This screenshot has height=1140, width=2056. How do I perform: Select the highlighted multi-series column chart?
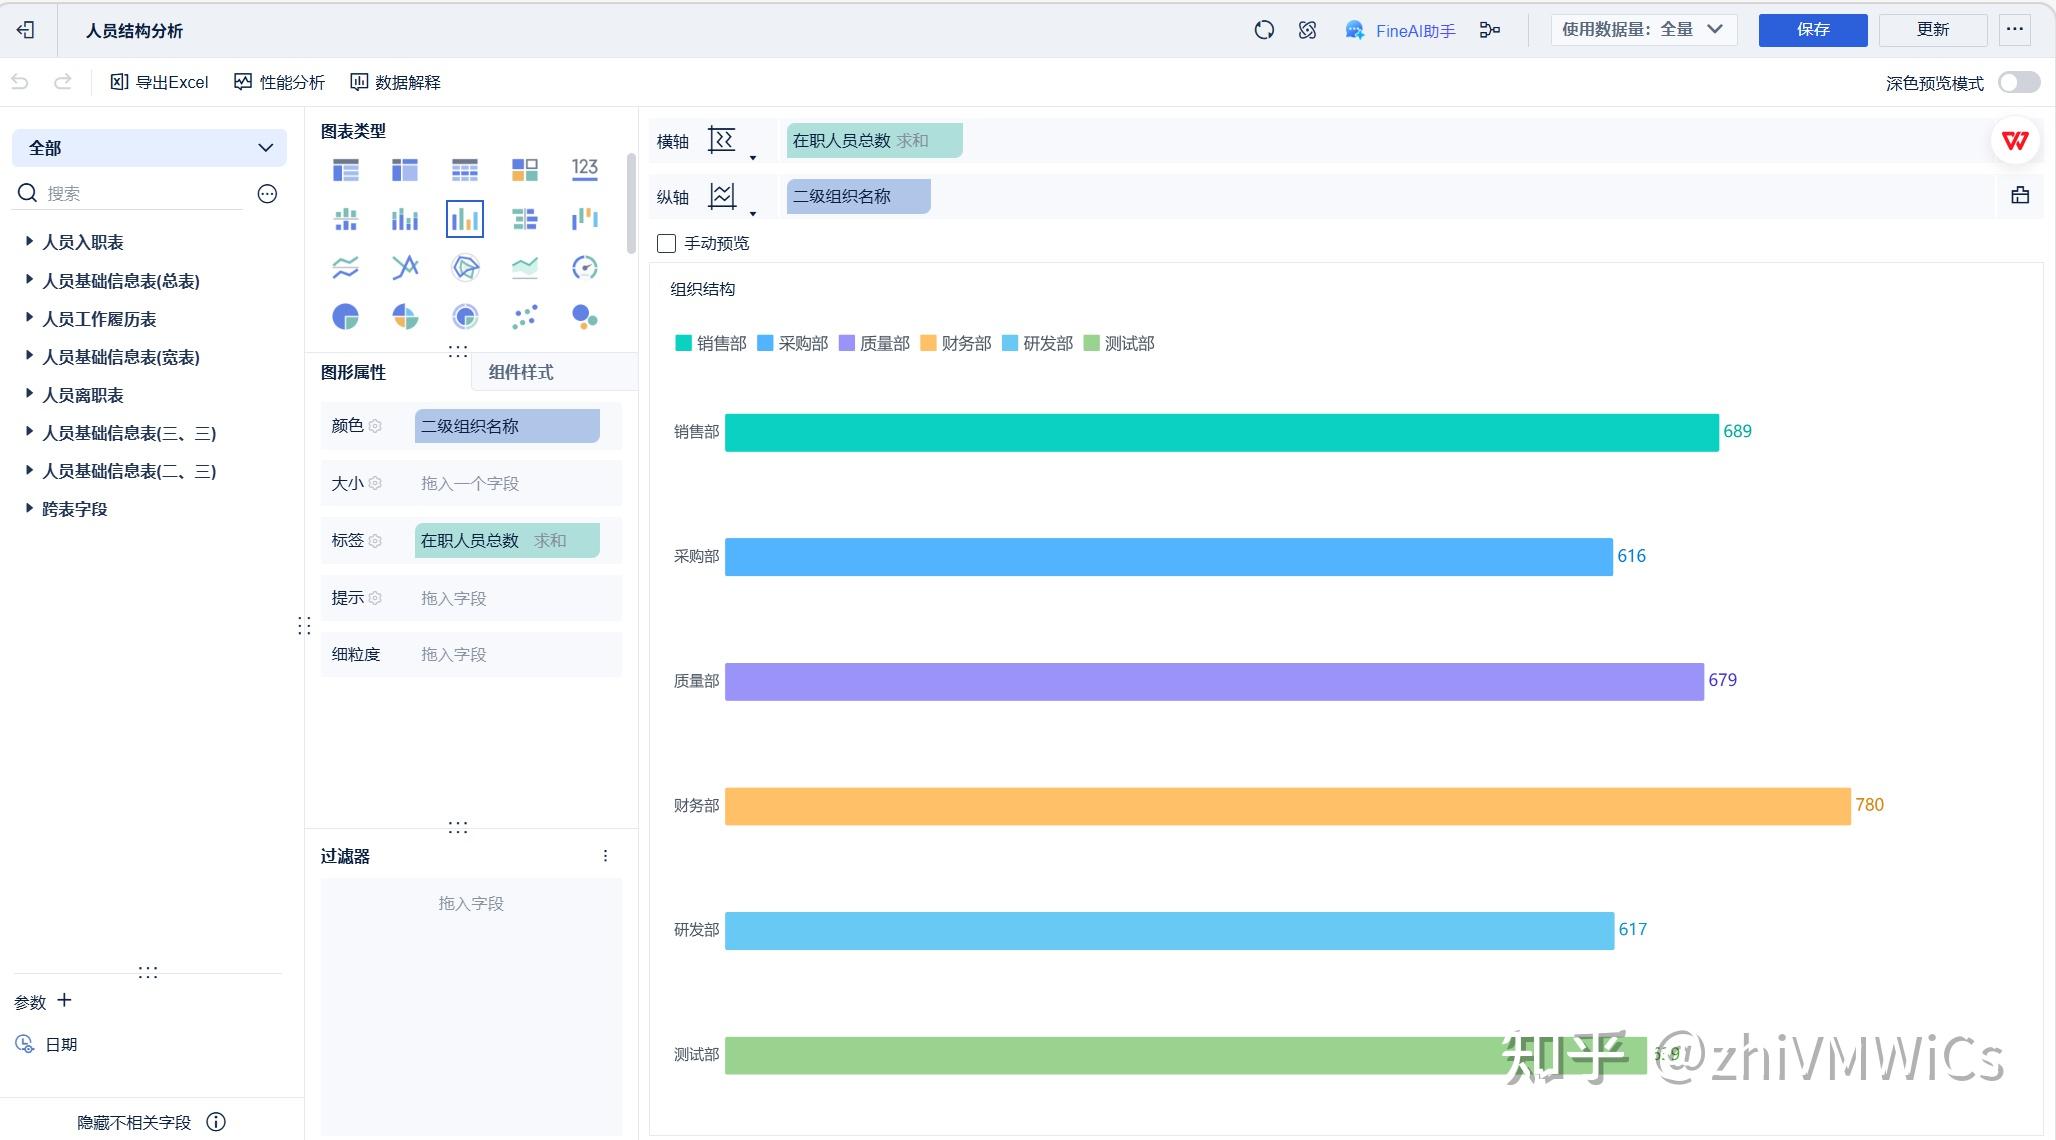point(465,219)
